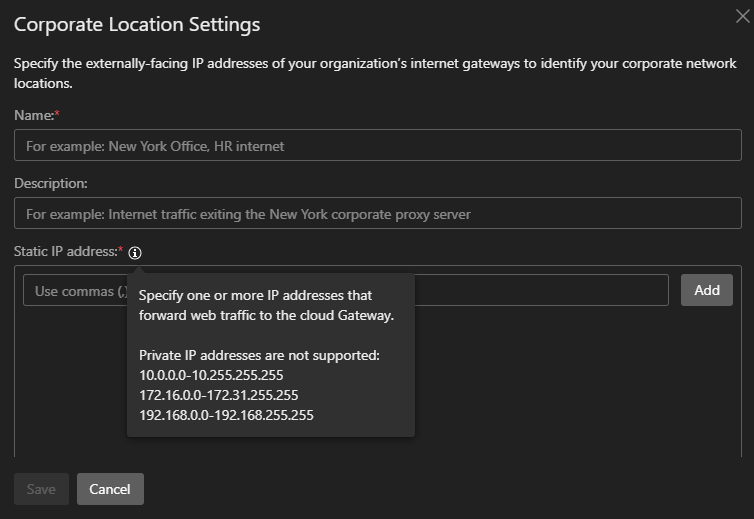Viewport: 754px width, 519px height.
Task: Click the 10.0.0.0-10.255.255.255 range in tooltip
Action: pyautogui.click(x=211, y=375)
